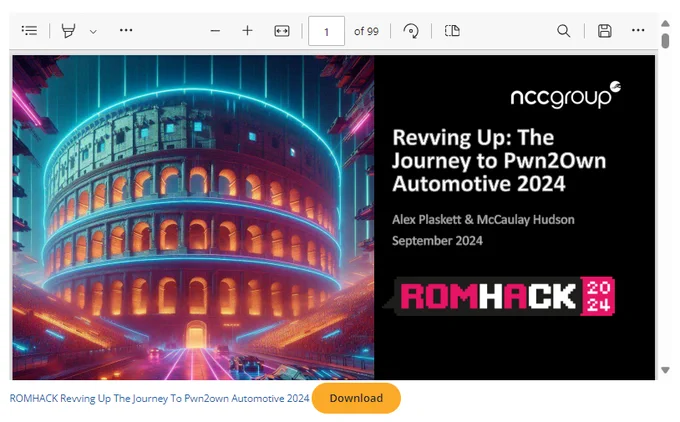
Task: Zoom in with the plus icon
Action: click(247, 30)
